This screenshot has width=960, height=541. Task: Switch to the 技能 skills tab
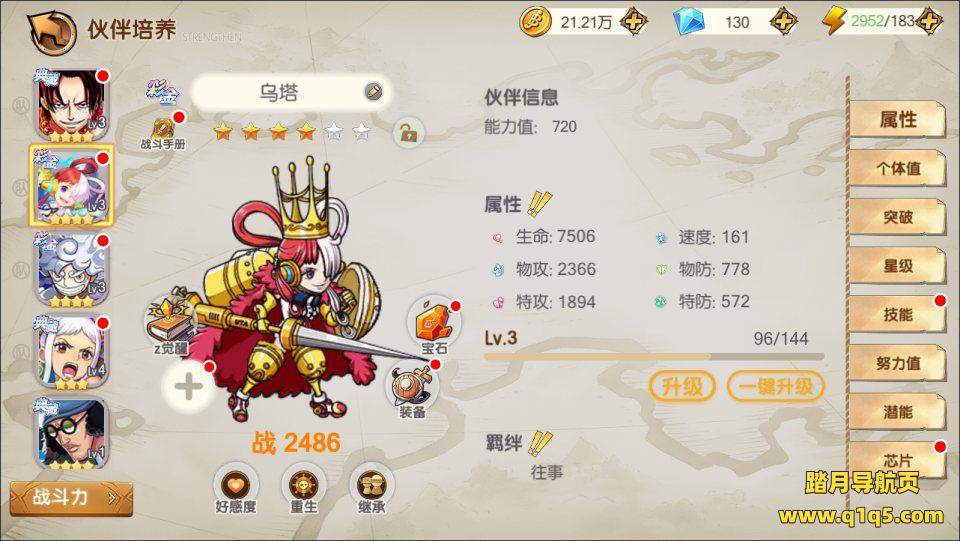click(x=897, y=314)
